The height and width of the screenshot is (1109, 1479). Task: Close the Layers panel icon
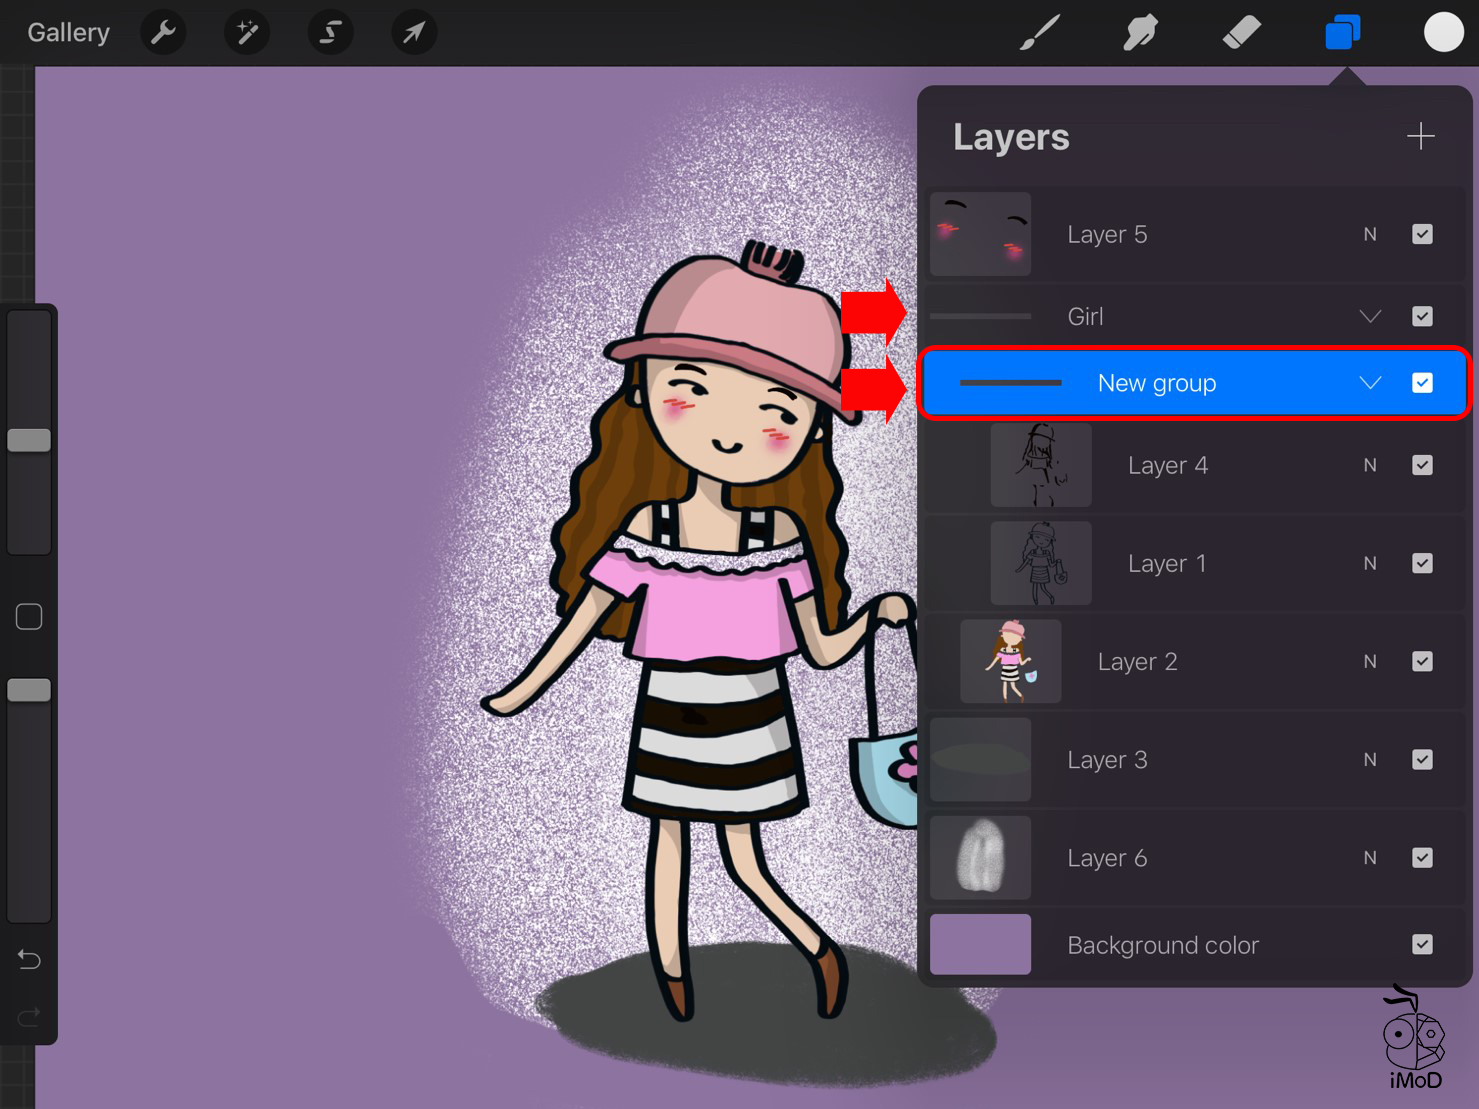tap(1342, 33)
